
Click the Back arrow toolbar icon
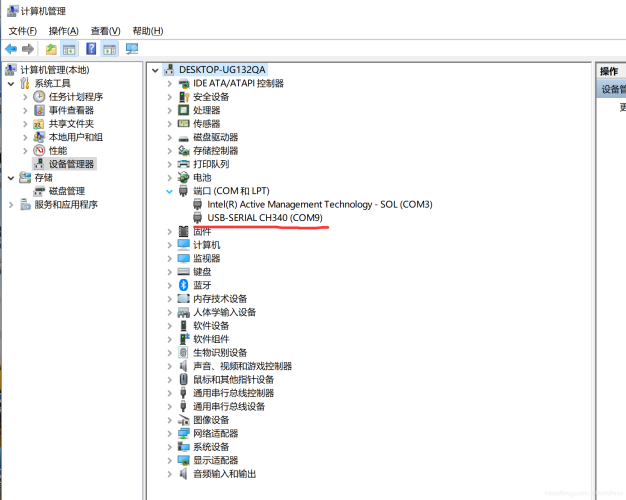click(x=11, y=49)
